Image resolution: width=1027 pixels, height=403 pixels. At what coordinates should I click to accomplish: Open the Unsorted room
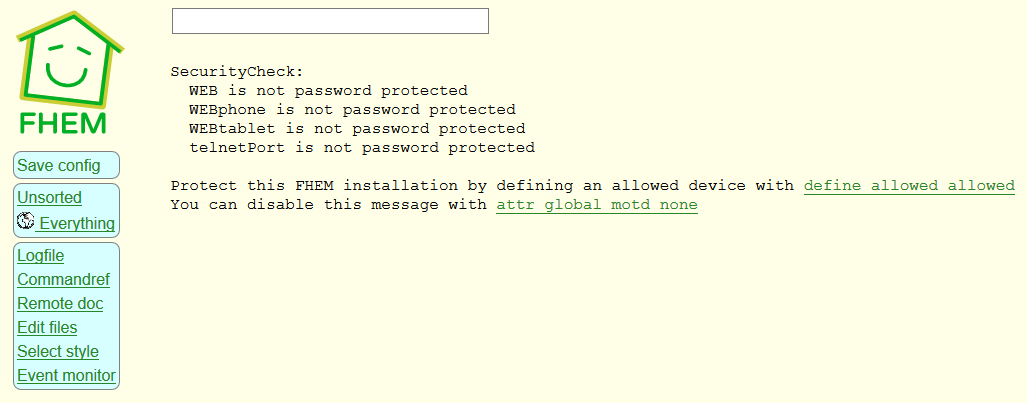[49, 198]
